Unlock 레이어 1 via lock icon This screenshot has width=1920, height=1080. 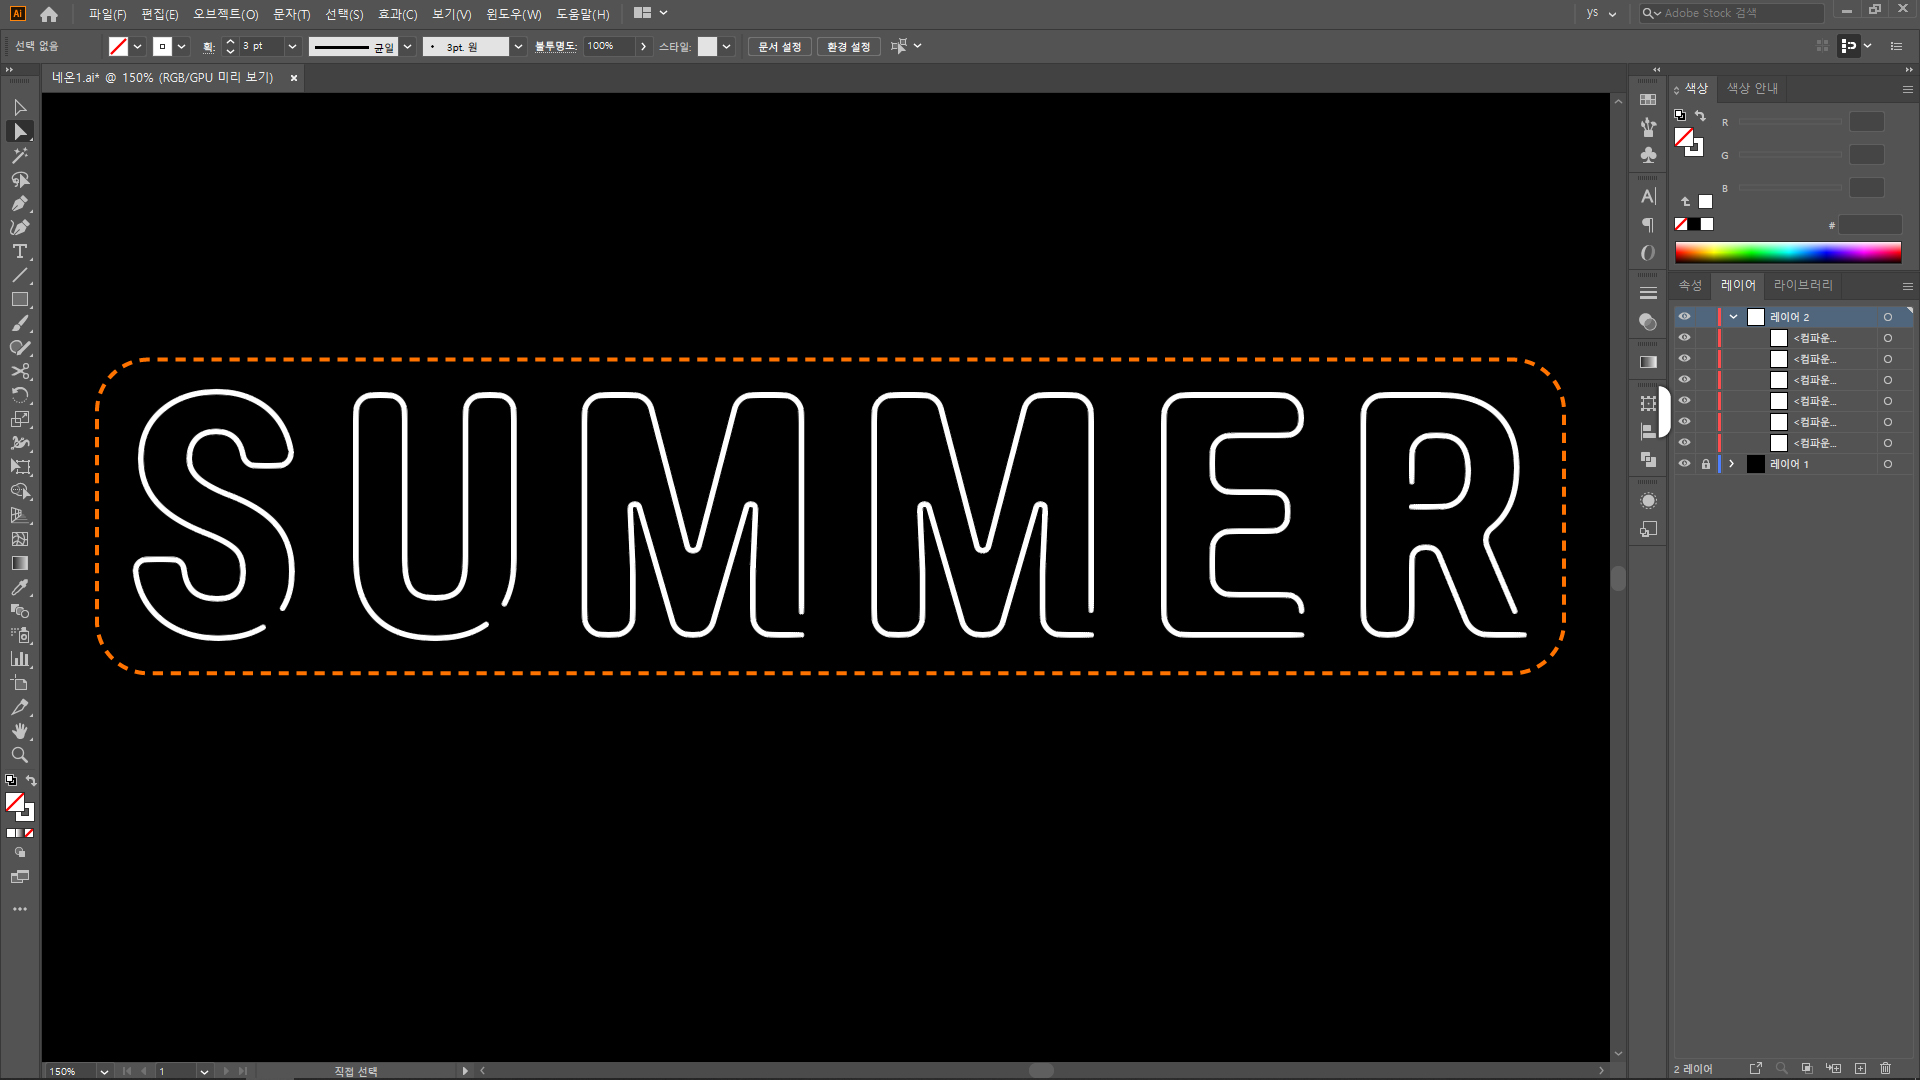tap(1706, 464)
